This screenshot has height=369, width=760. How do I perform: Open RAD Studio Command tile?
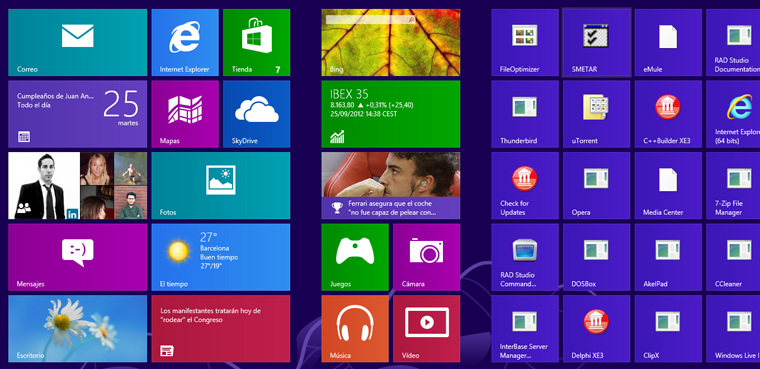pos(525,257)
